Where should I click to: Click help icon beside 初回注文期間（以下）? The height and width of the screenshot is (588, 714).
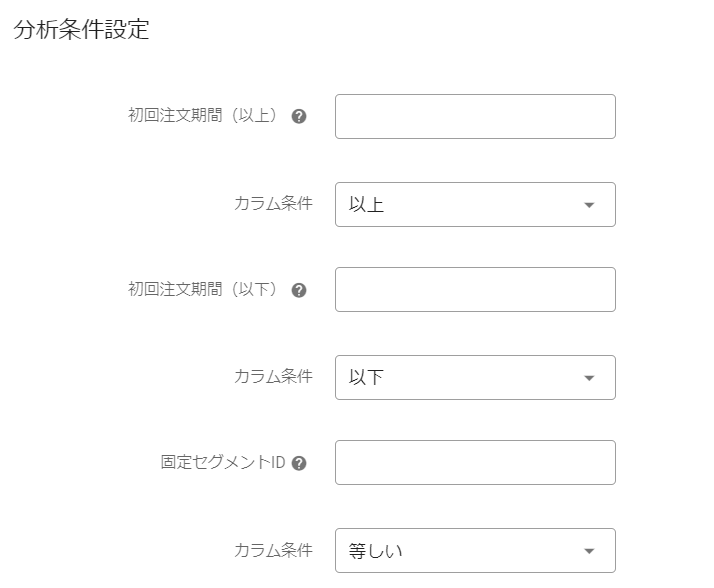tap(298, 290)
